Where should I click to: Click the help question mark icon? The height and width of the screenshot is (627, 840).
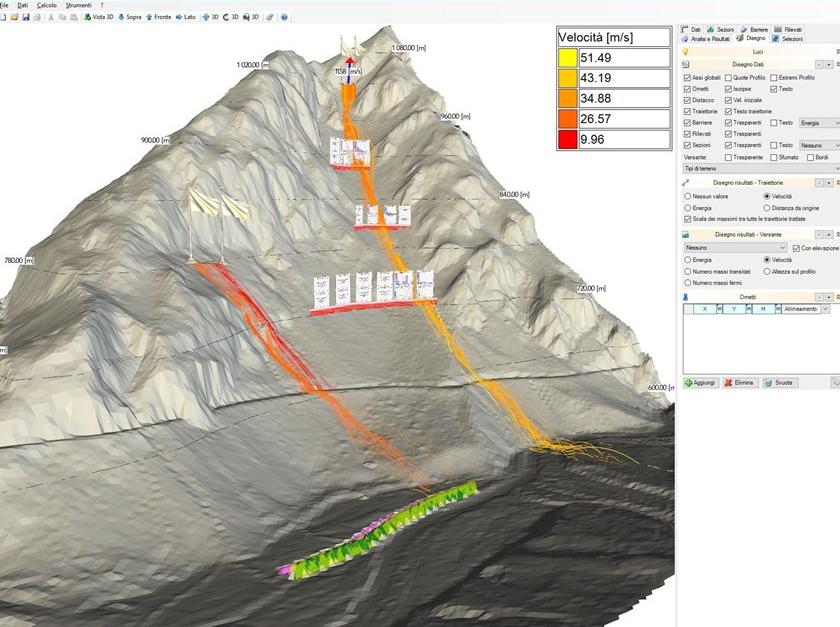284,17
